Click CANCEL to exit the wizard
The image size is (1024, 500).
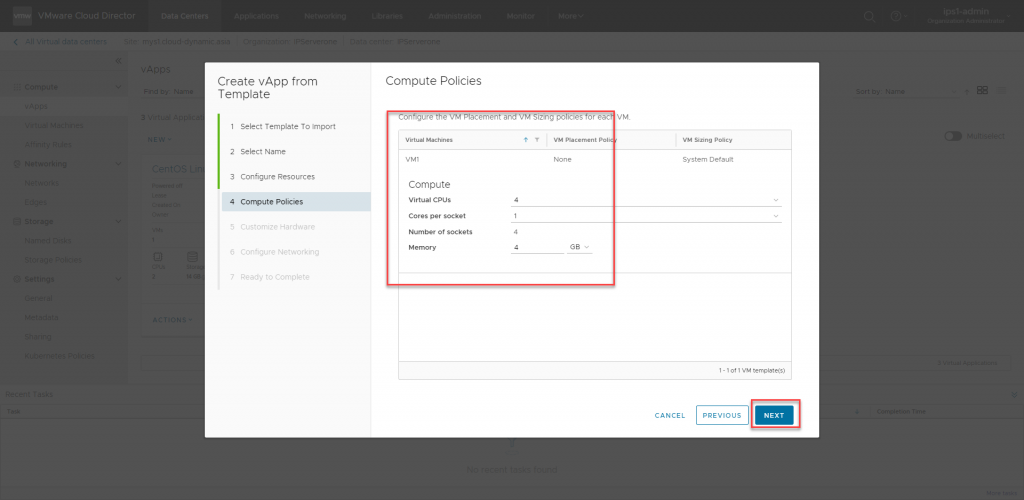(x=670, y=415)
